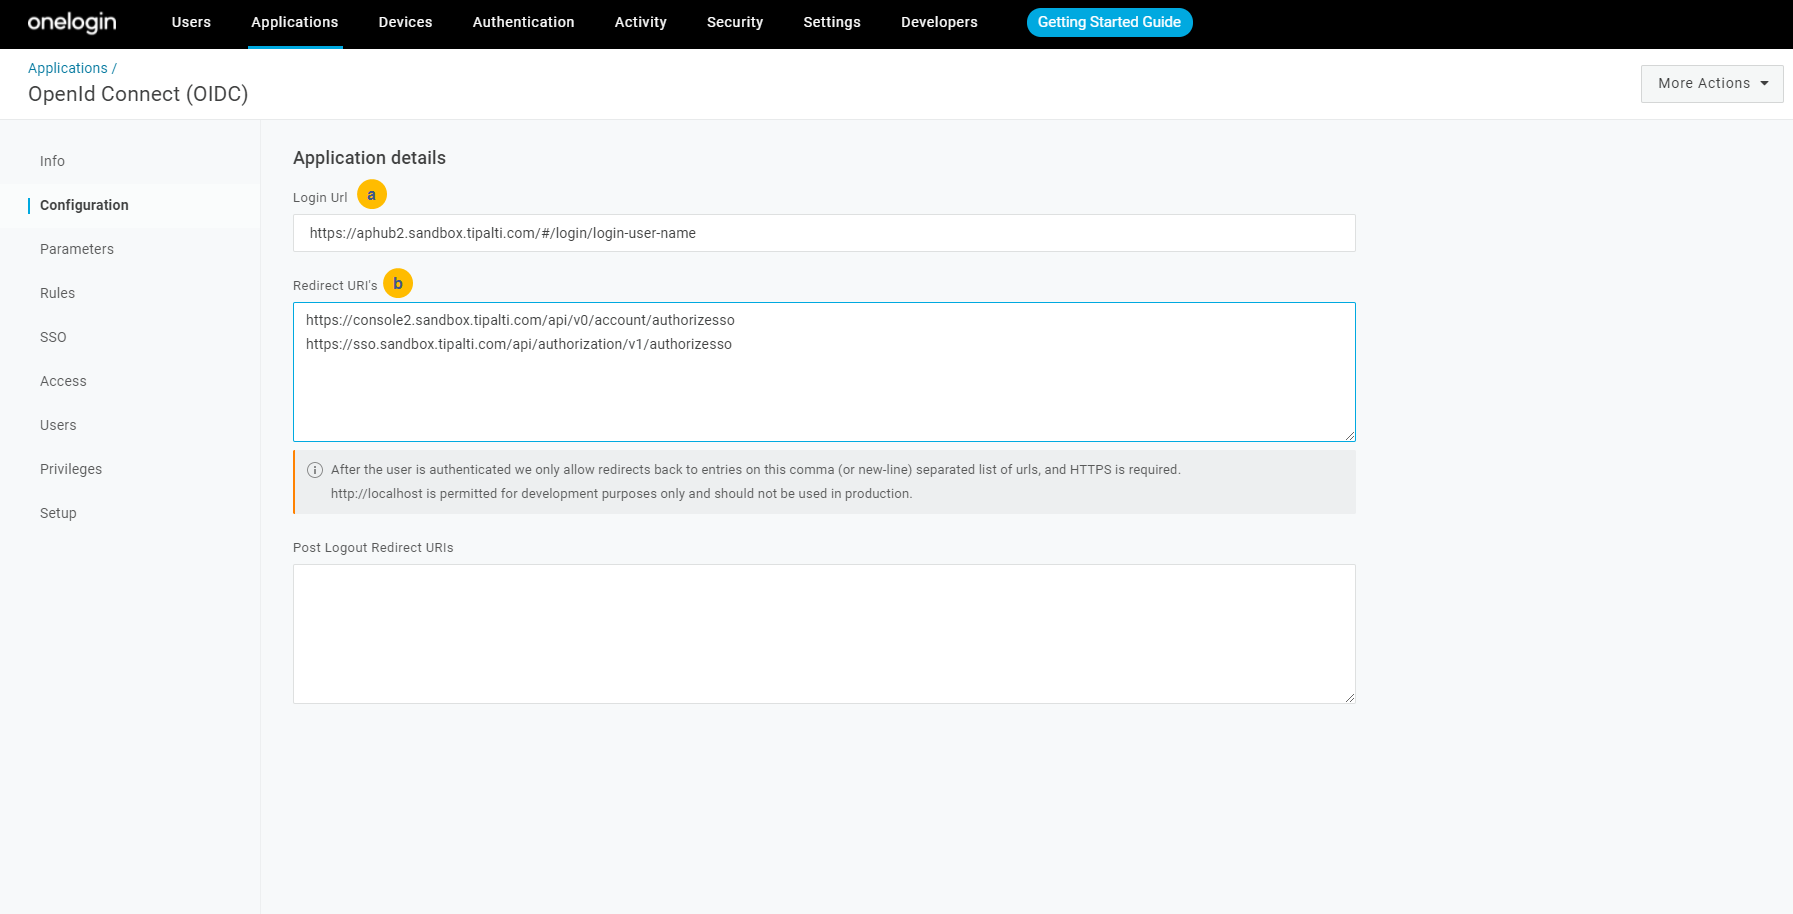This screenshot has height=914, width=1793.
Task: Click the Getting Started Guide button
Action: (x=1109, y=22)
